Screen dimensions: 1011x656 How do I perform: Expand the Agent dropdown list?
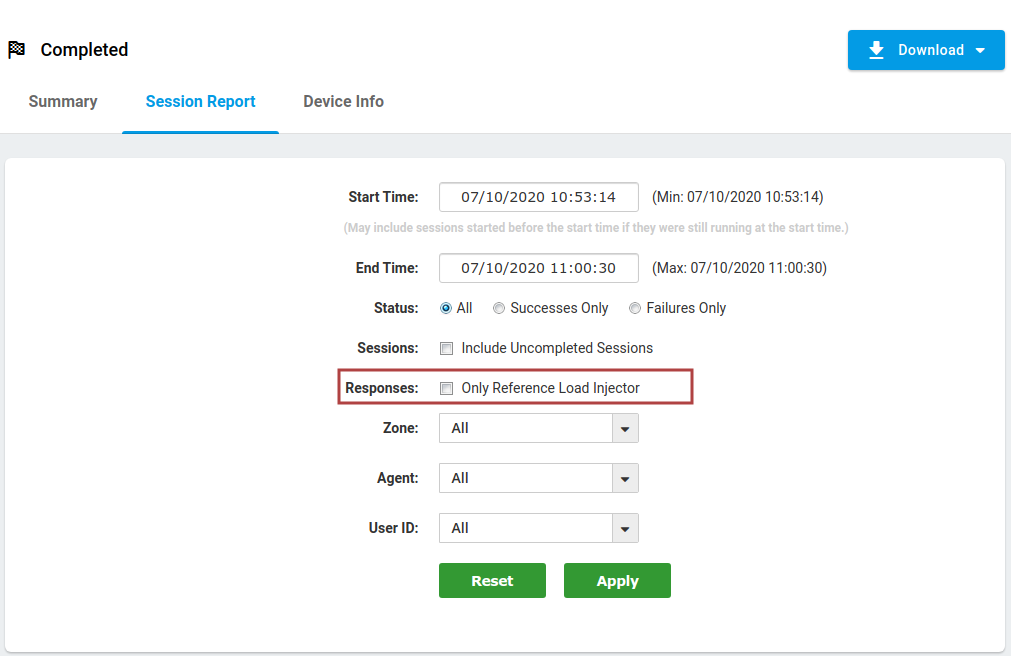click(625, 478)
